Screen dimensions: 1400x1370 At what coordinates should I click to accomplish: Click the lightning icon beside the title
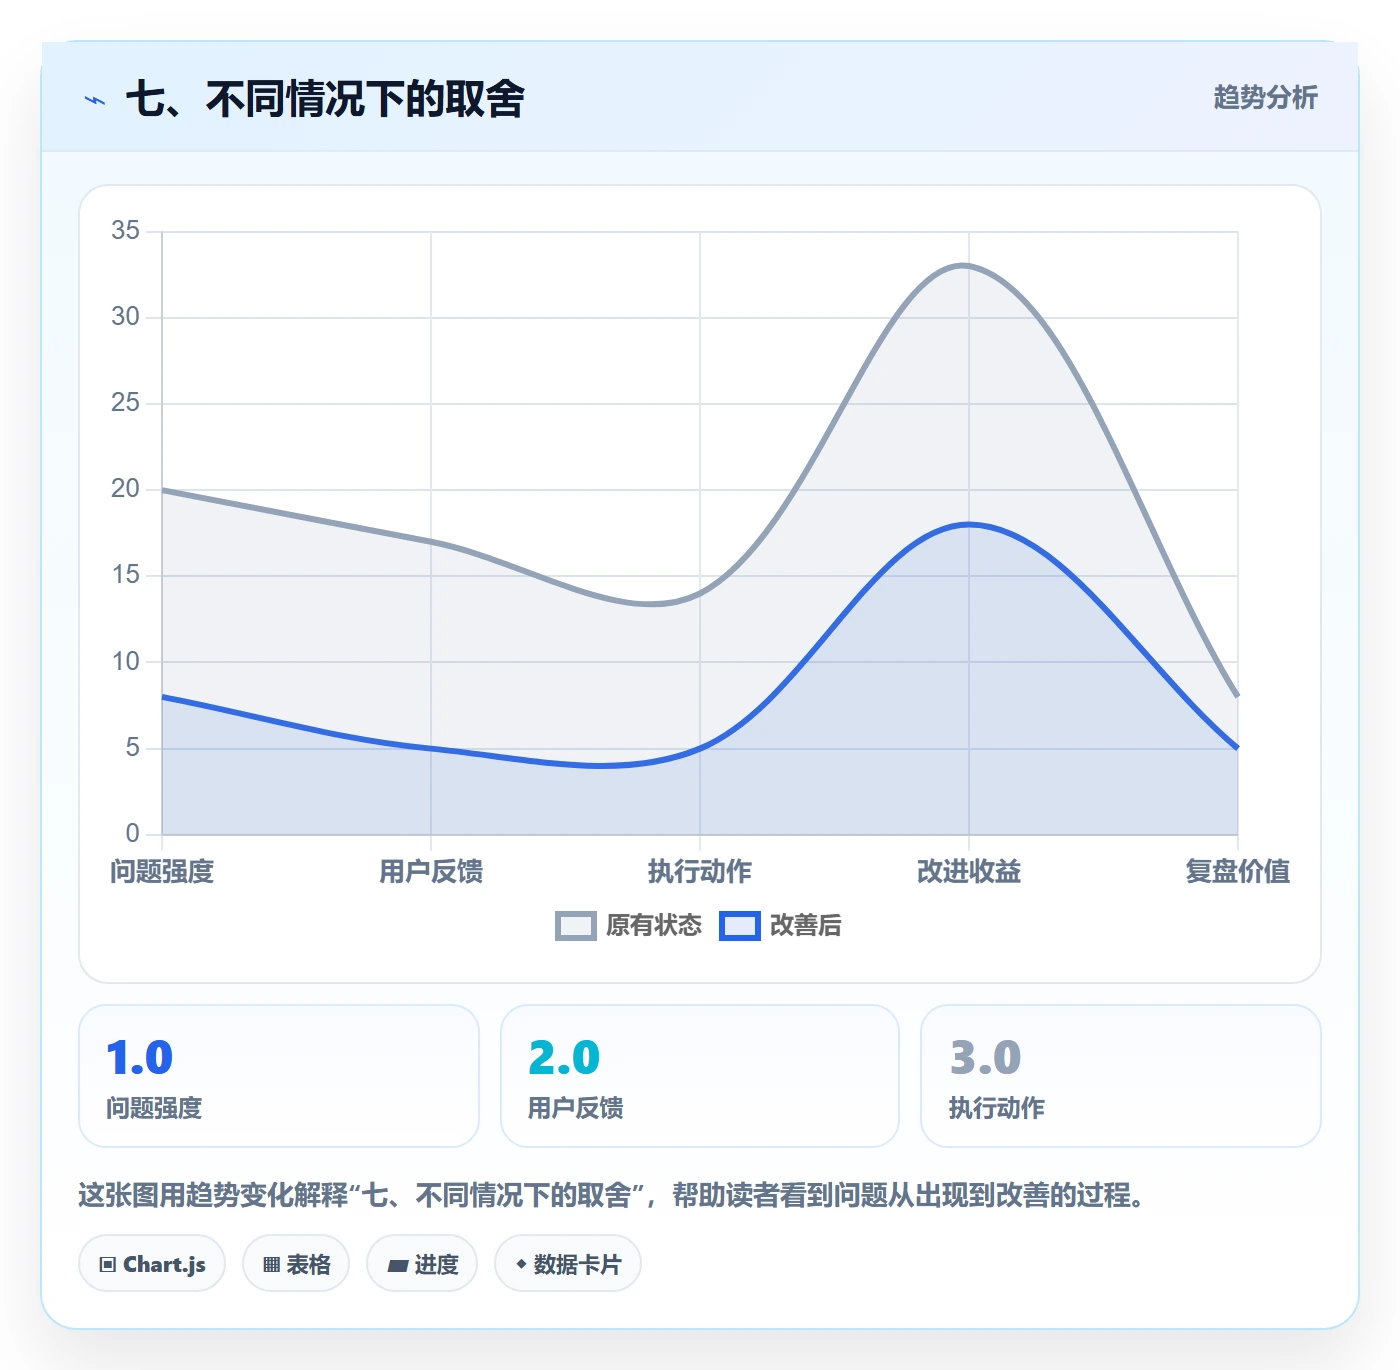[x=95, y=100]
